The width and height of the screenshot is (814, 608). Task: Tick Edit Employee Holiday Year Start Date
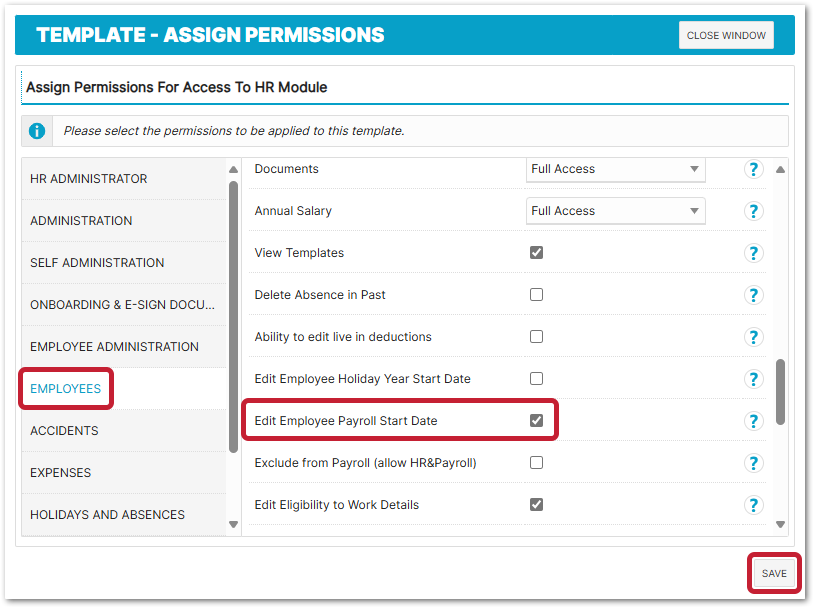(537, 379)
